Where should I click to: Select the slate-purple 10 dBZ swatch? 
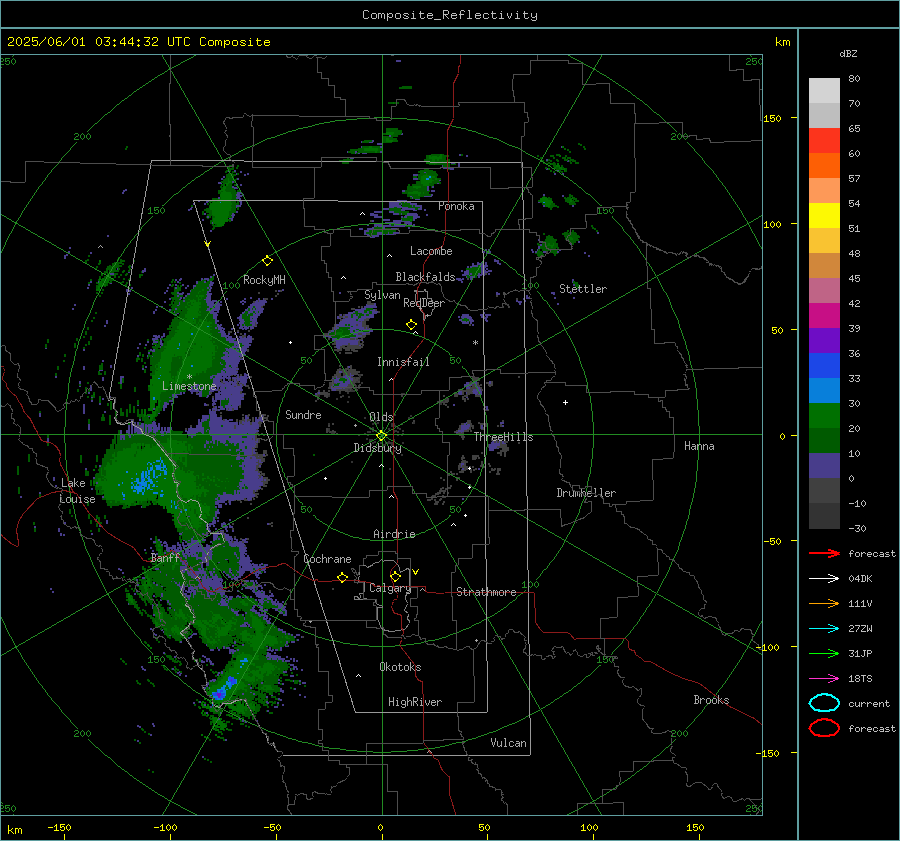click(x=824, y=465)
